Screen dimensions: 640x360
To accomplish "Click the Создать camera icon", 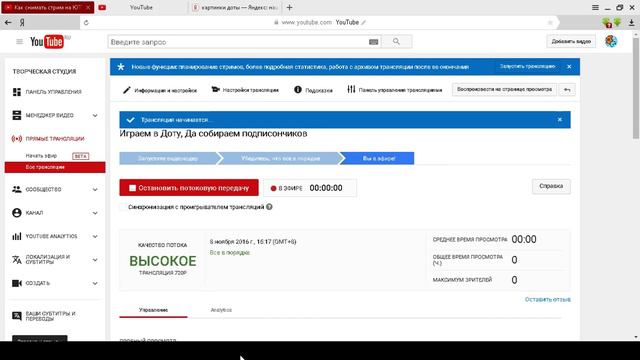I will pos(17,283).
